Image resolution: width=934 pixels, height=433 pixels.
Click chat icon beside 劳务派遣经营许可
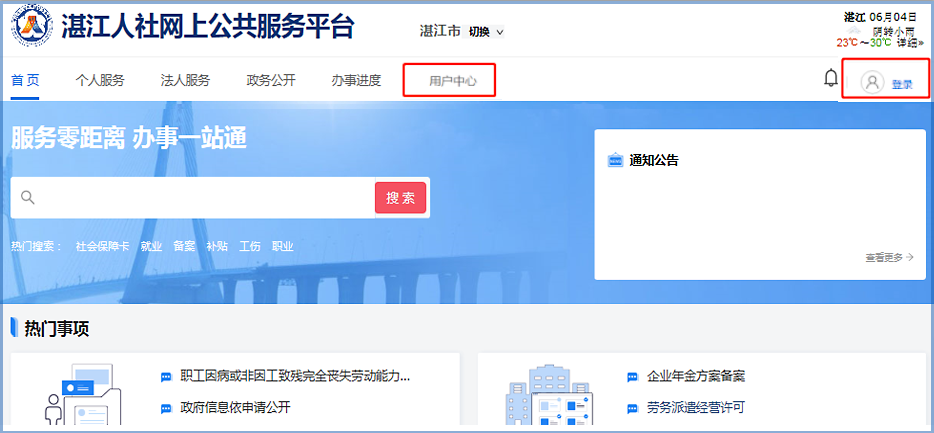632,408
